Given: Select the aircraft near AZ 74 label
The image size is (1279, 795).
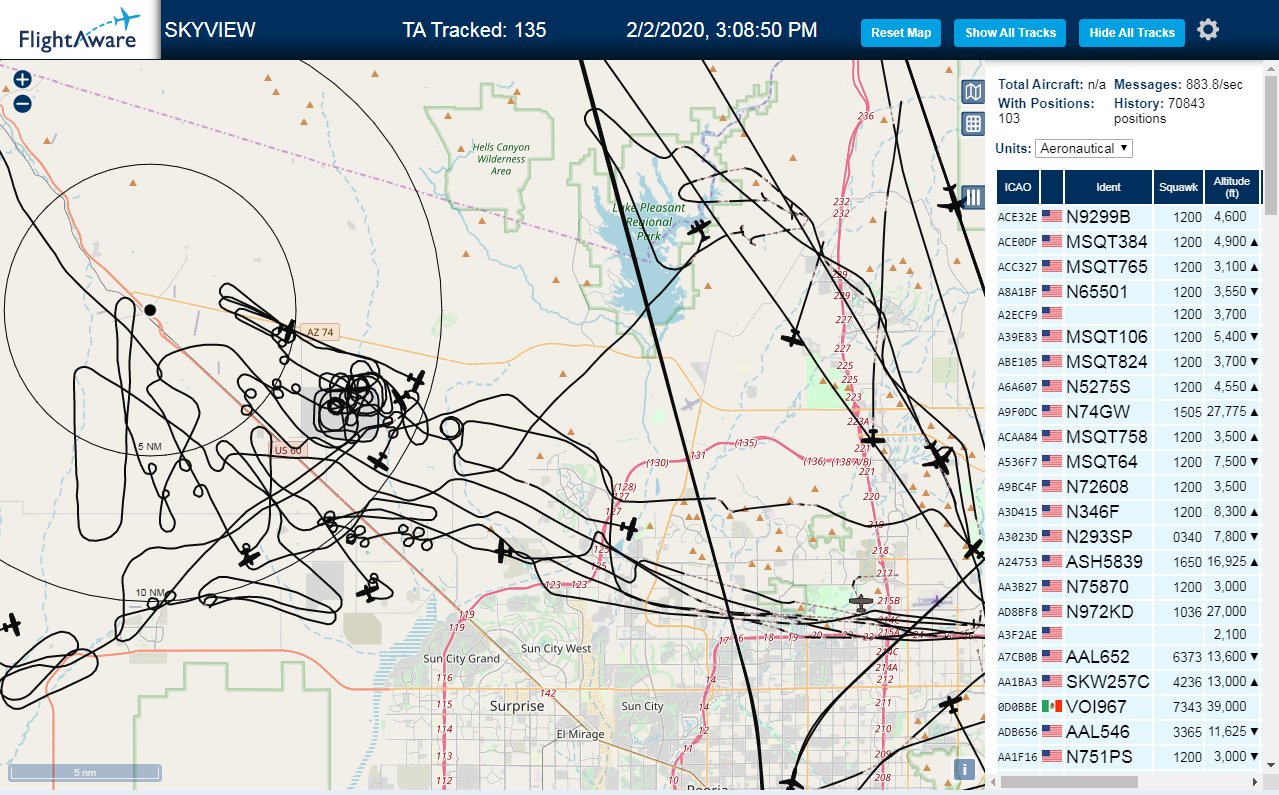Looking at the screenshot, I should (287, 330).
